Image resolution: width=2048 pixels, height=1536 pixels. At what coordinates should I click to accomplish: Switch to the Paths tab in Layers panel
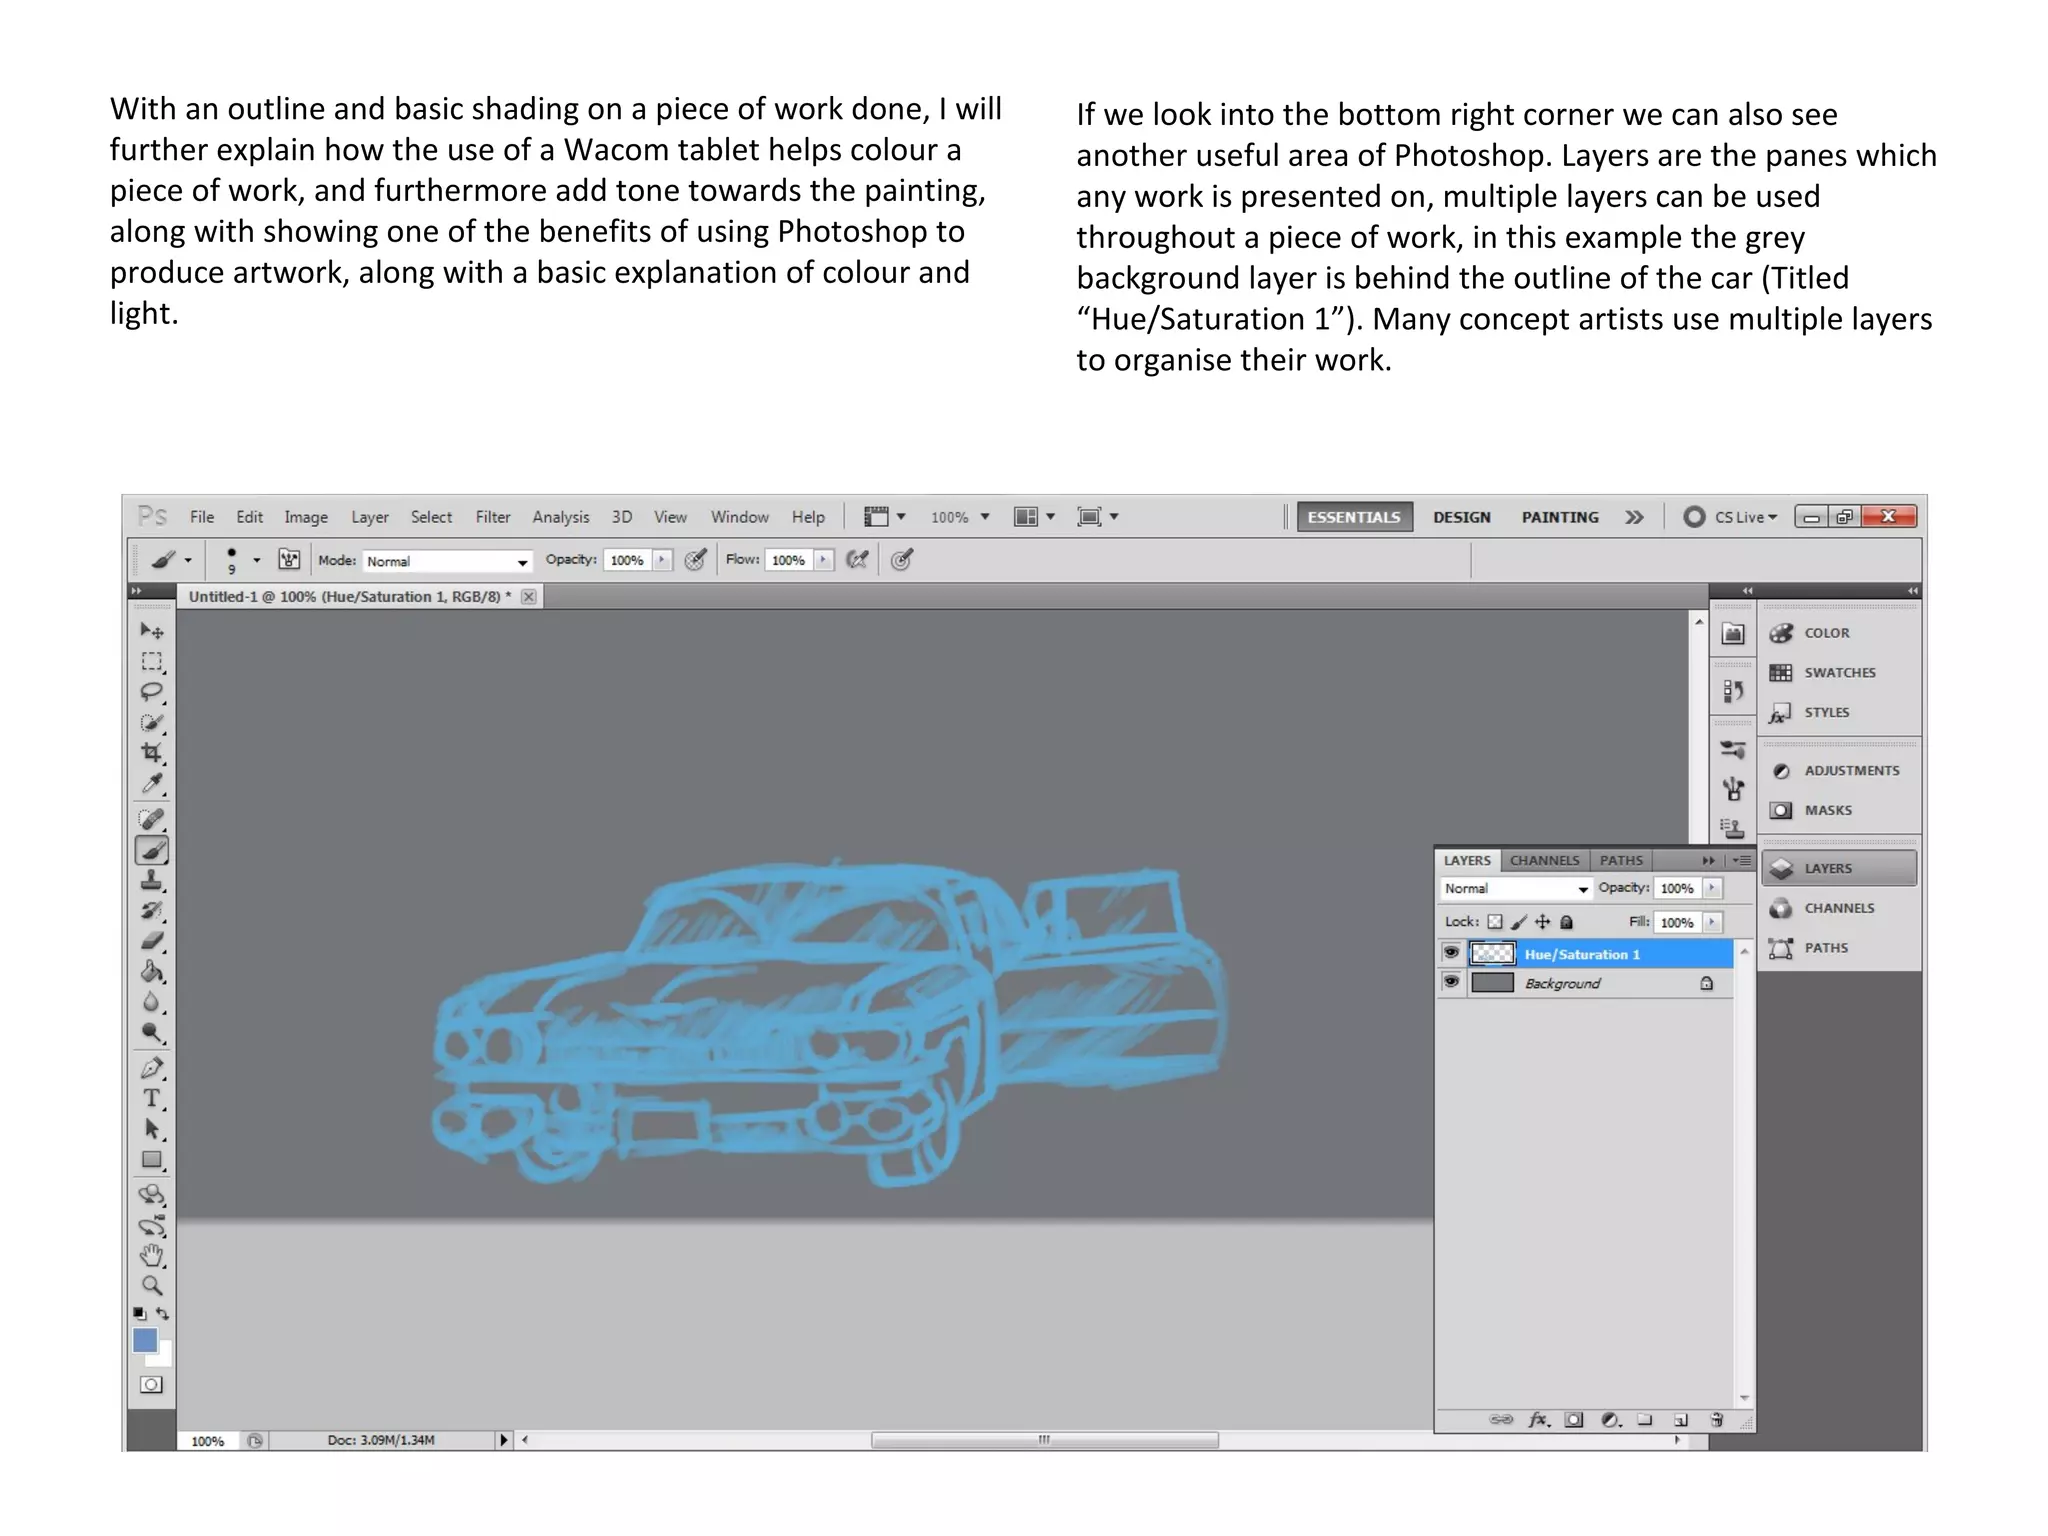[x=1621, y=860]
